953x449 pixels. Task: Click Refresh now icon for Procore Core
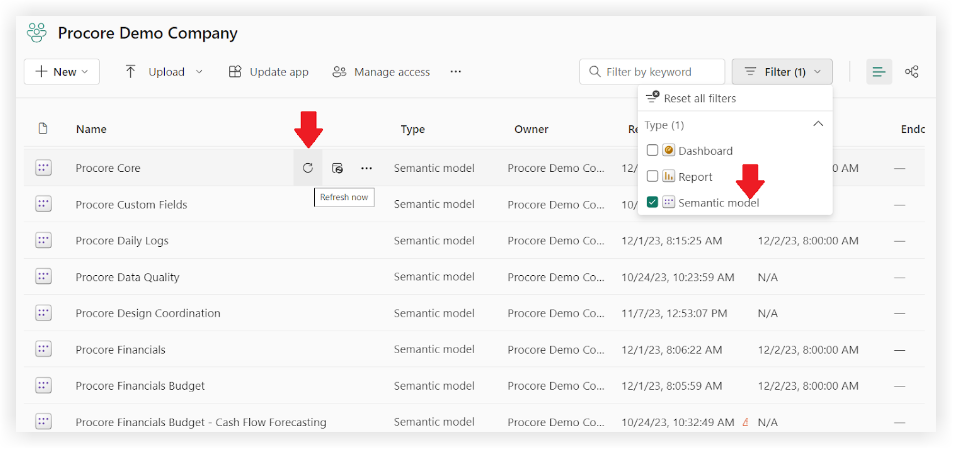pos(308,168)
